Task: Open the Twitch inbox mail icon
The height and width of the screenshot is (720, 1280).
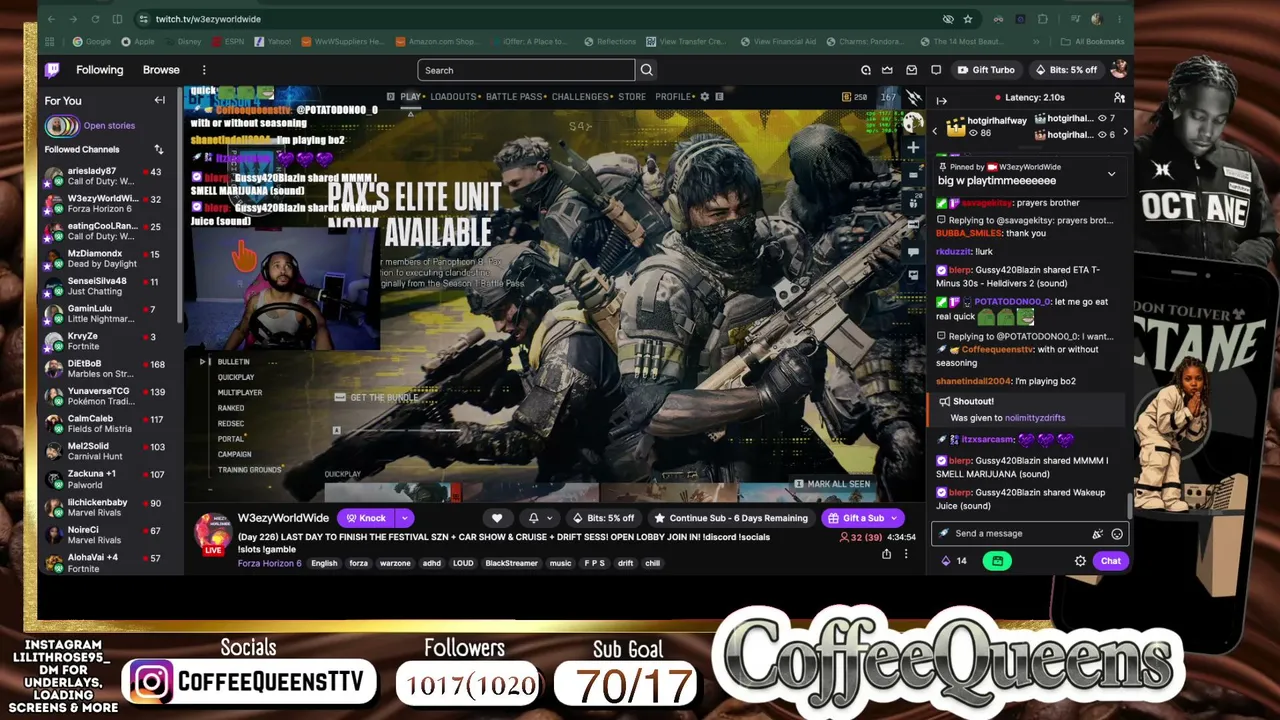Action: pyautogui.click(x=912, y=70)
